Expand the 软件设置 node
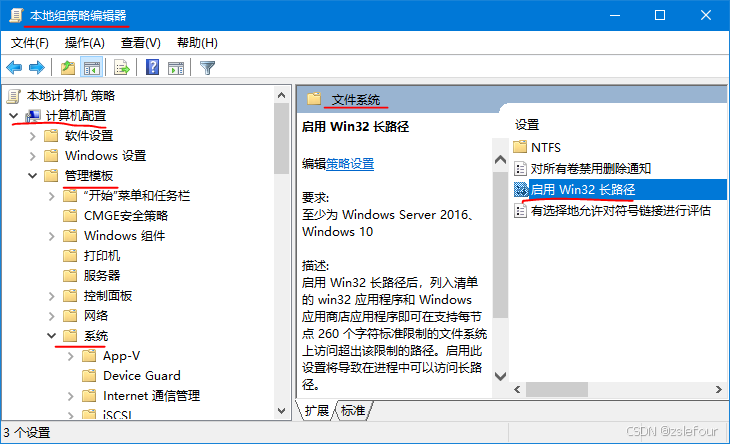This screenshot has height=444, width=730. [x=33, y=136]
